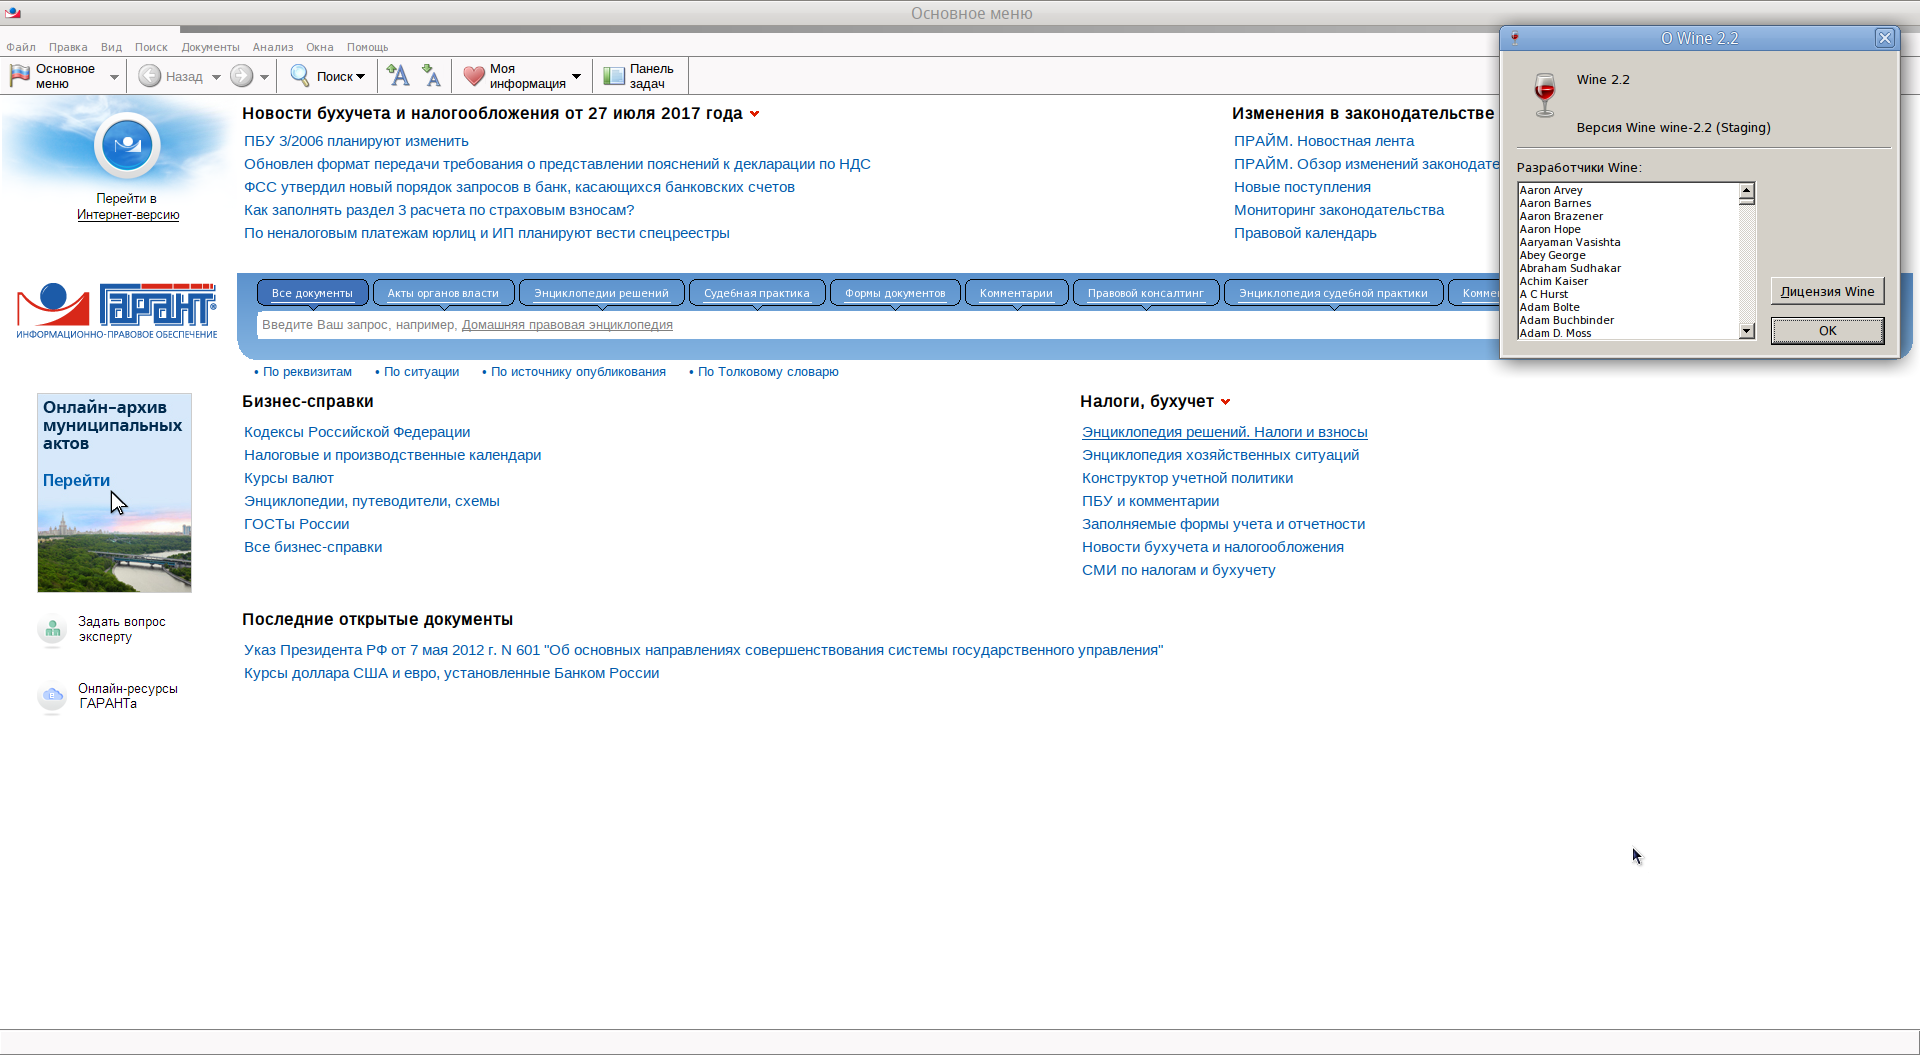Click the small icon in Wine dialog title bar
The width and height of the screenshot is (1920, 1055).
point(1515,38)
